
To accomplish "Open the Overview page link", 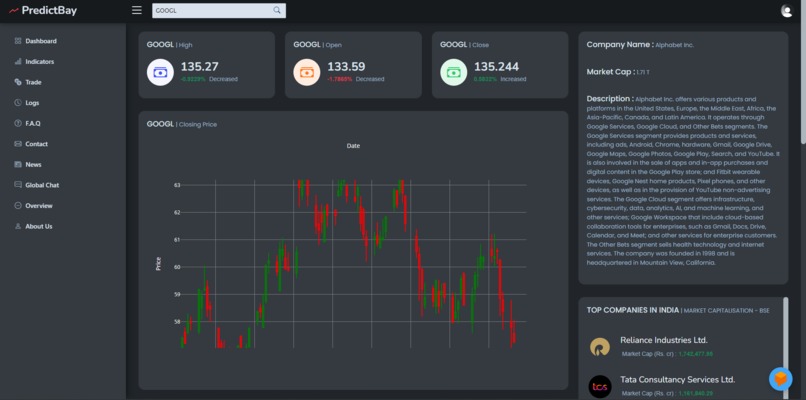I will 39,206.
